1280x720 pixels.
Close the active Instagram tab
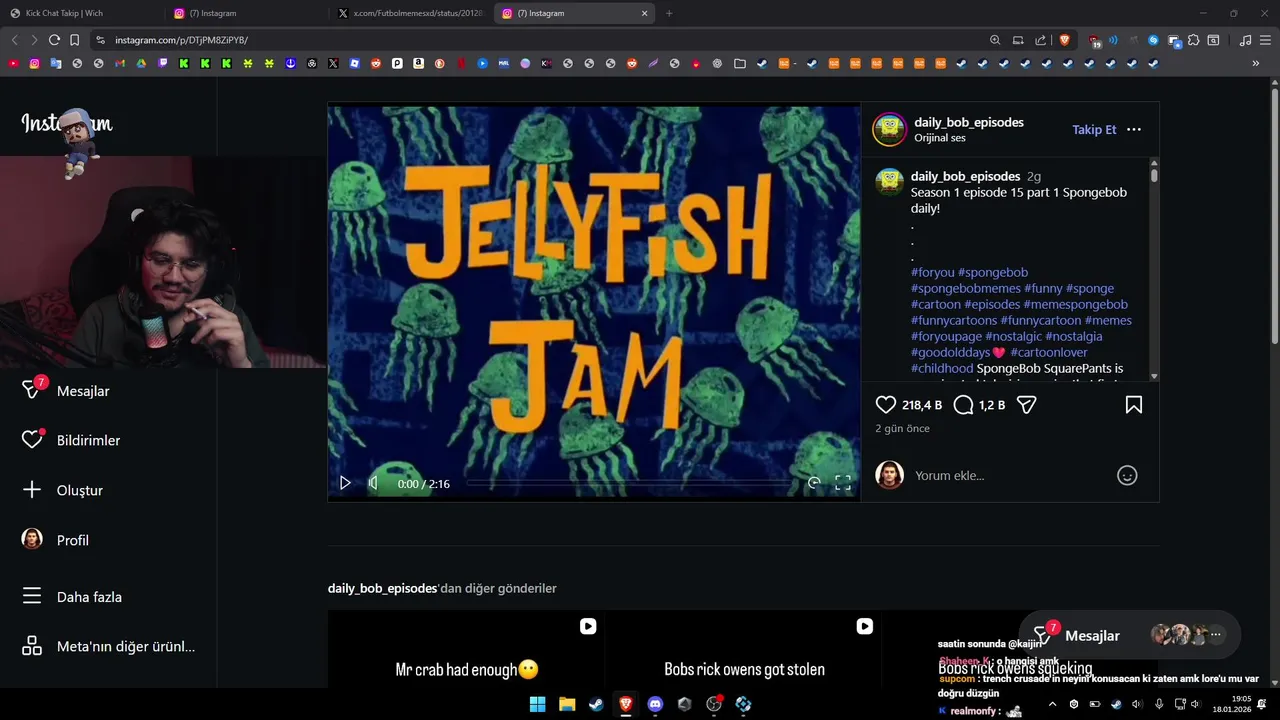pos(644,13)
